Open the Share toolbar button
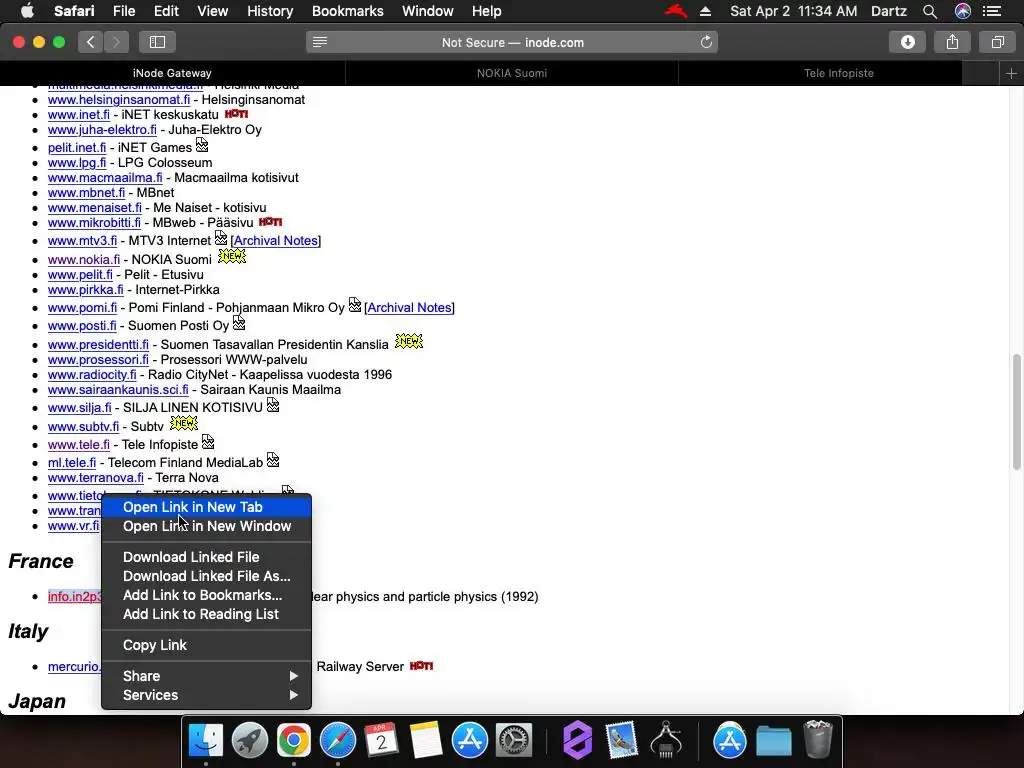The height and width of the screenshot is (768, 1024). click(x=952, y=42)
